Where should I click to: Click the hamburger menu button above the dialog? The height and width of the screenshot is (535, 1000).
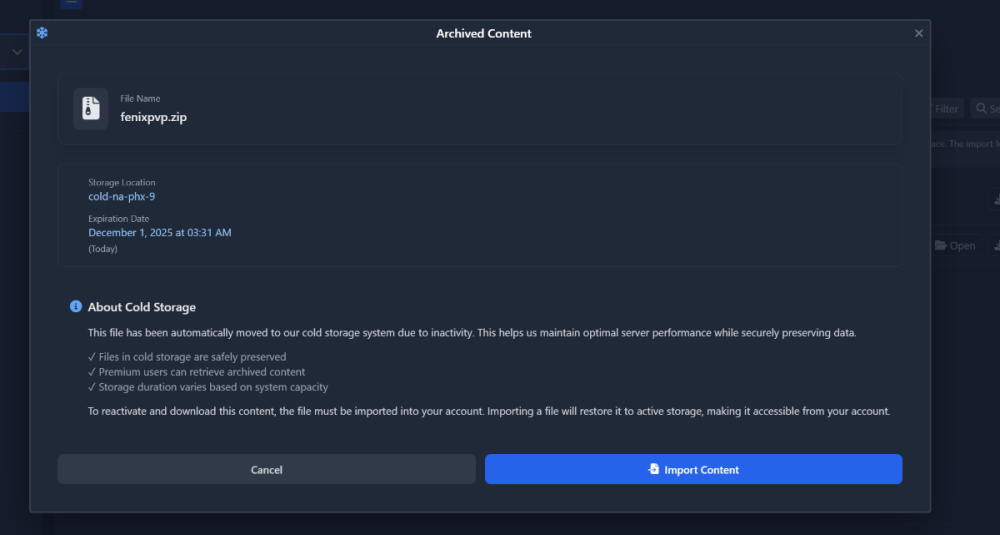(x=71, y=3)
